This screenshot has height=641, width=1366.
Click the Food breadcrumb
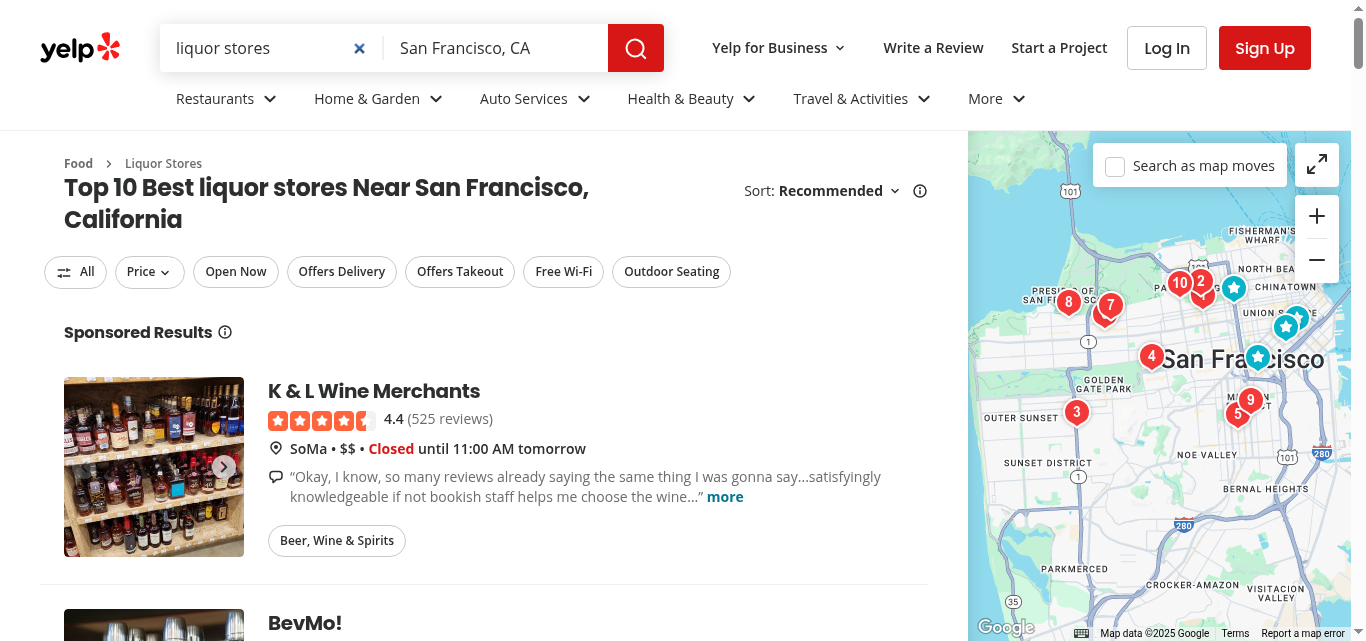click(x=78, y=163)
